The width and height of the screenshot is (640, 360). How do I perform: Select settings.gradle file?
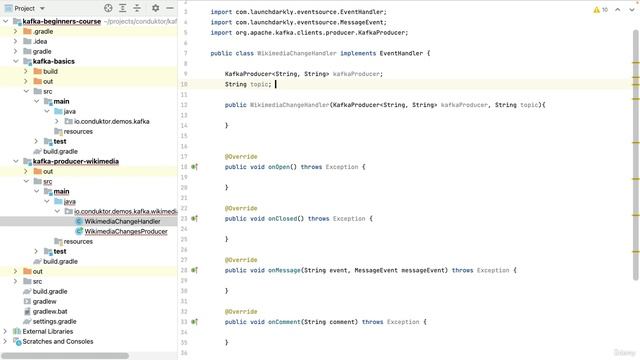[x=54, y=321]
